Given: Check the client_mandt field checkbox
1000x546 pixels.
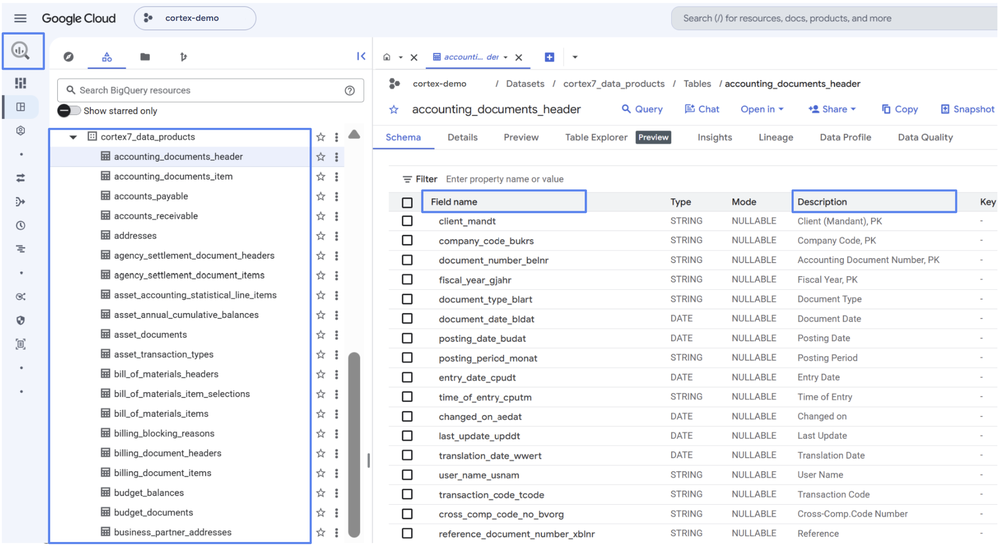Looking at the screenshot, I should point(407,221).
